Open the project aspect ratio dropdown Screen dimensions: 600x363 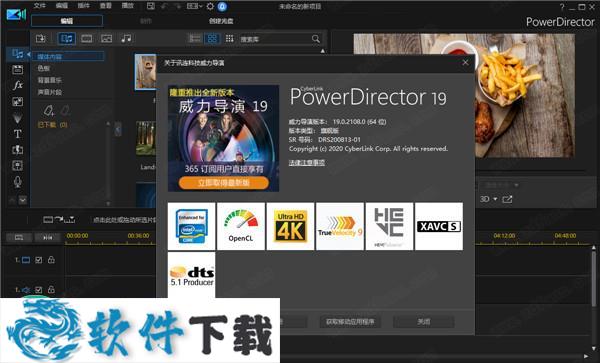194,6
